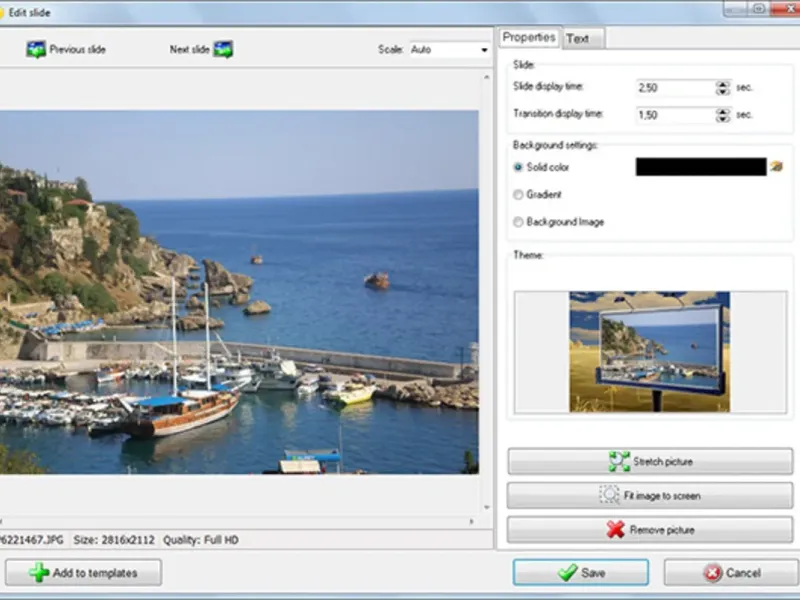800x600 pixels.
Task: Click the preview scroll up arrow
Action: 486,77
